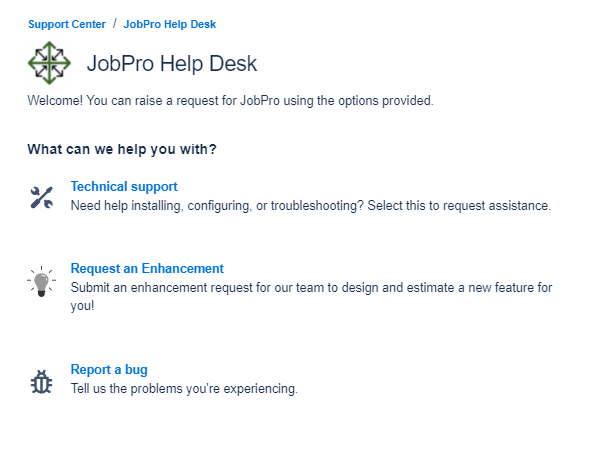Open the Technical support request
This screenshot has width=601, height=460.
point(124,187)
